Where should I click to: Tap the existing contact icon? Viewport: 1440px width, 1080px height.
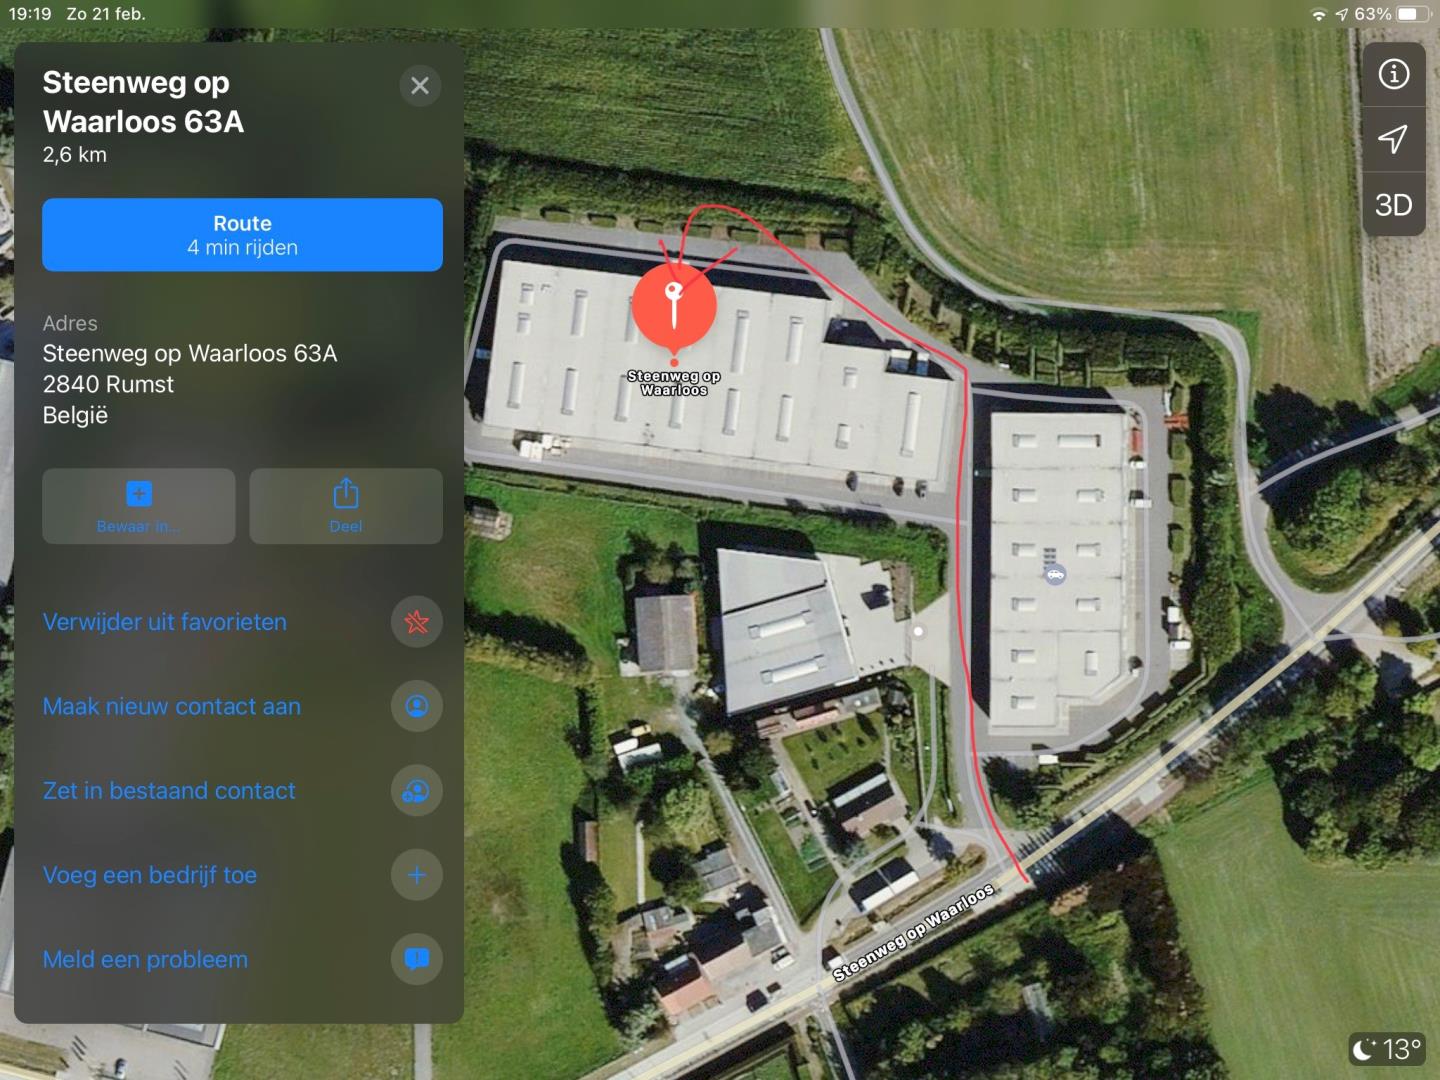417,791
